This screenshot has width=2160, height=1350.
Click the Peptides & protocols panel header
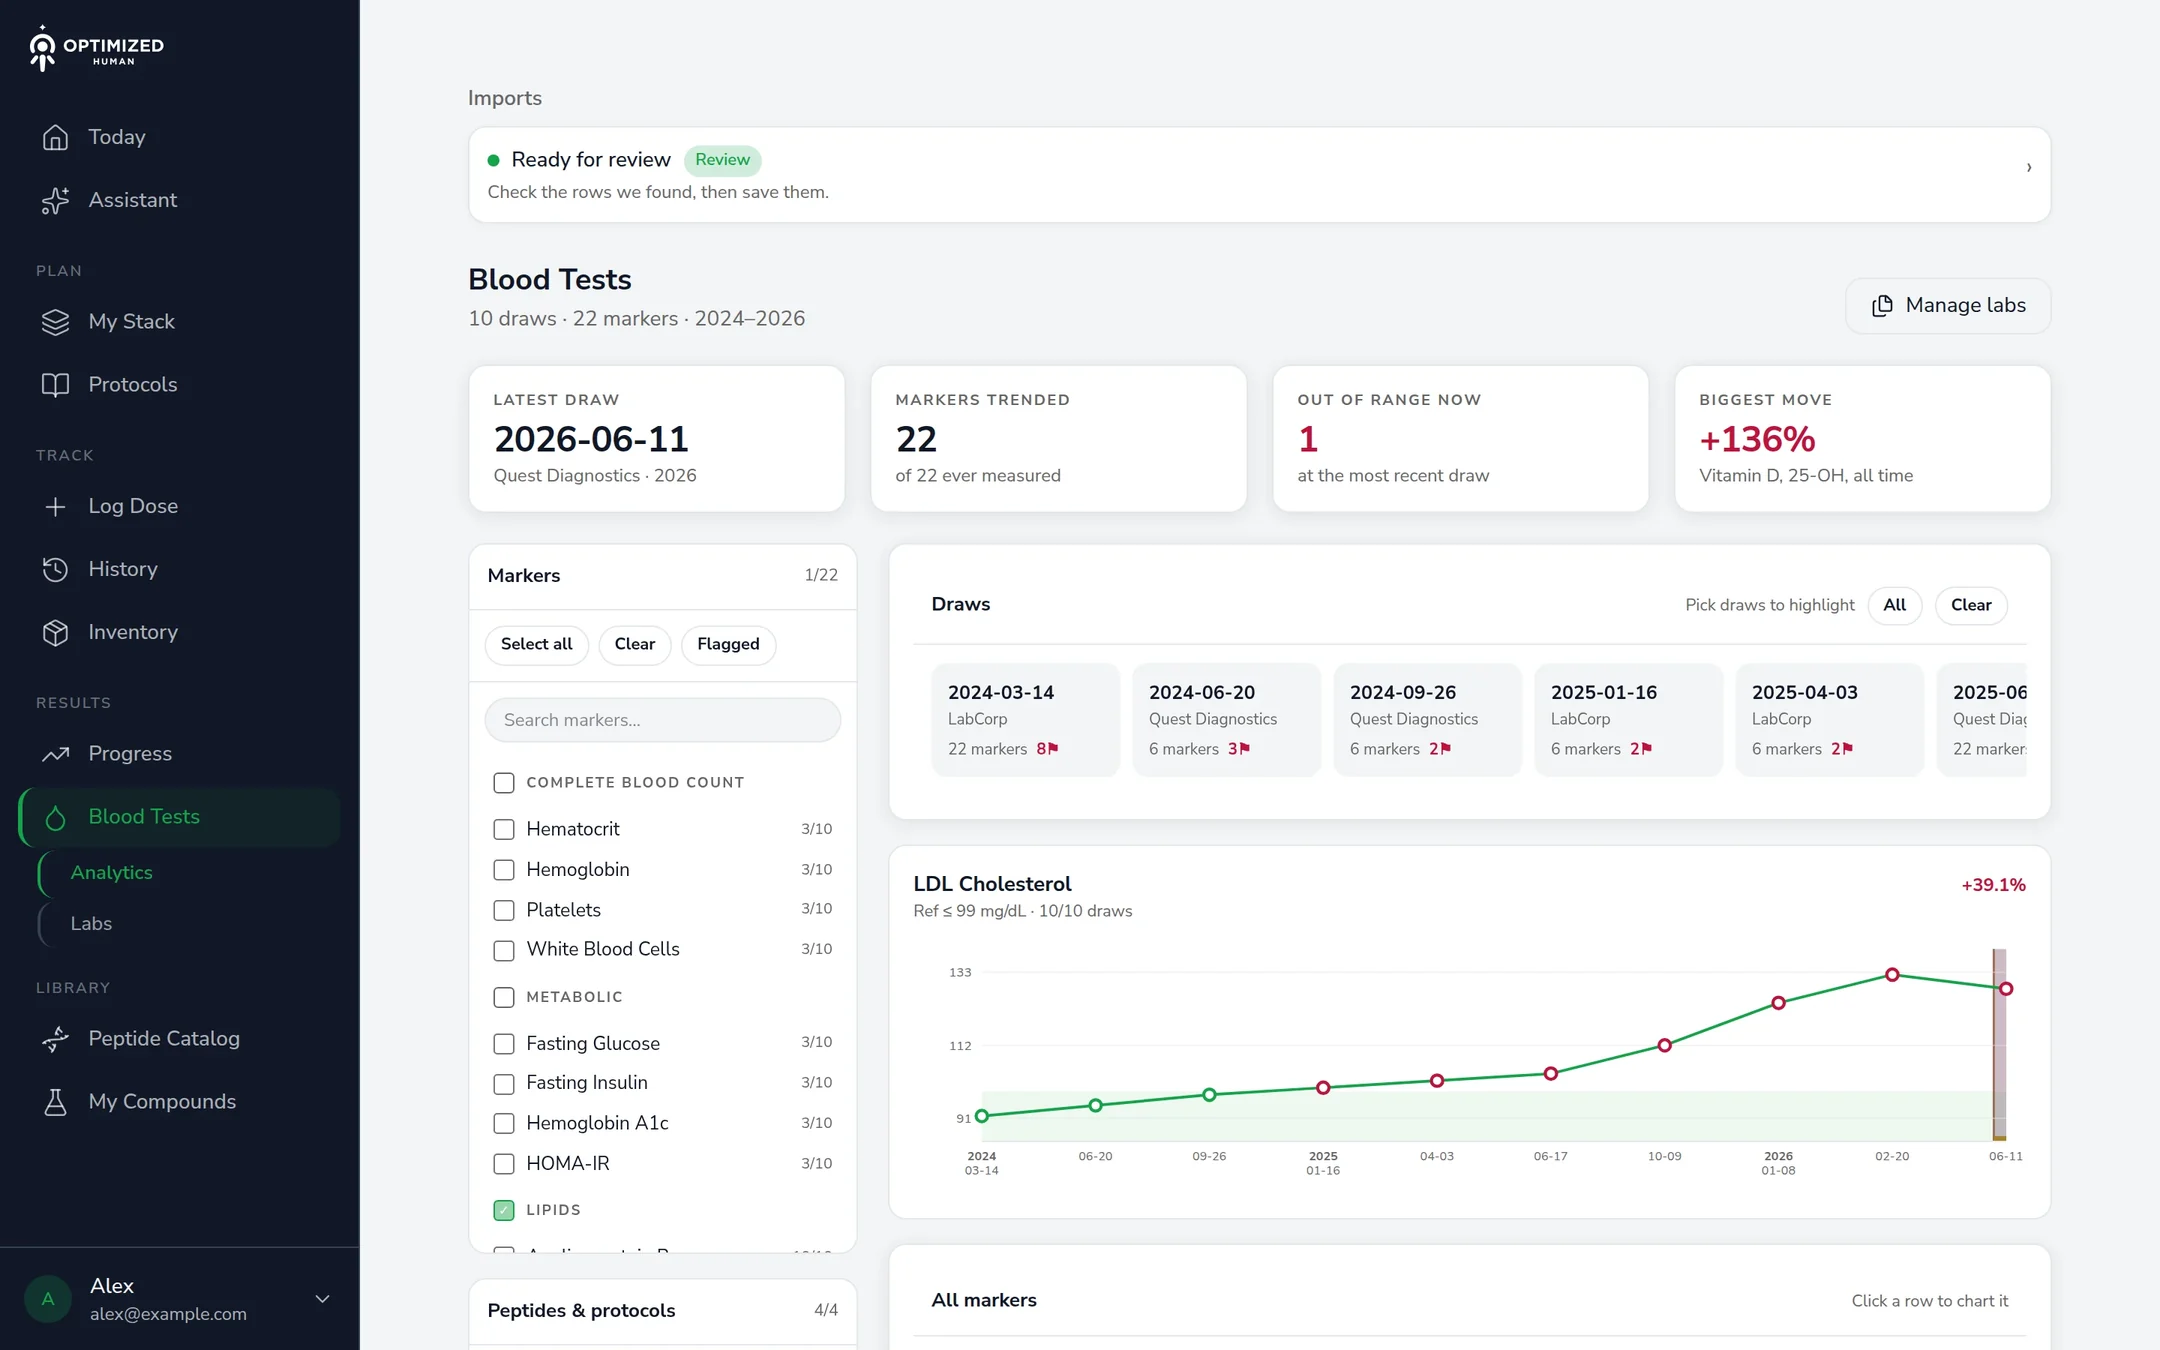(x=663, y=1311)
